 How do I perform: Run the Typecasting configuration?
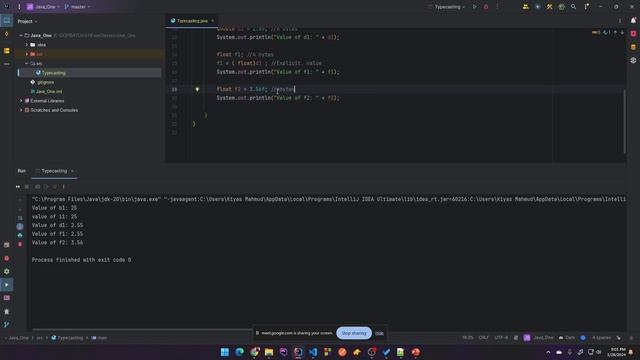(x=474, y=7)
